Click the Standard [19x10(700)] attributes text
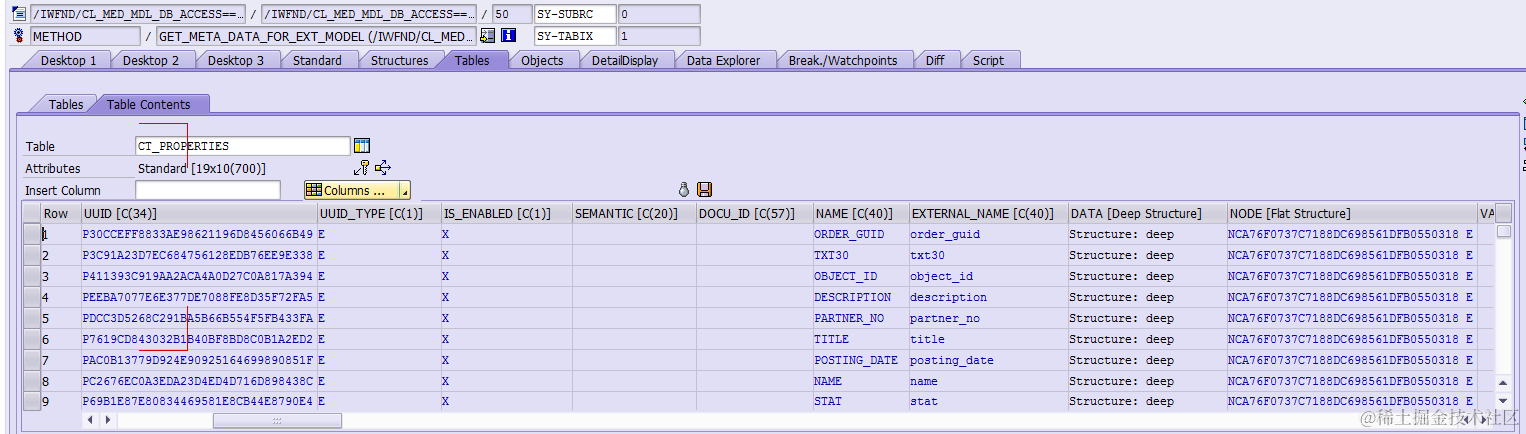 [x=201, y=168]
